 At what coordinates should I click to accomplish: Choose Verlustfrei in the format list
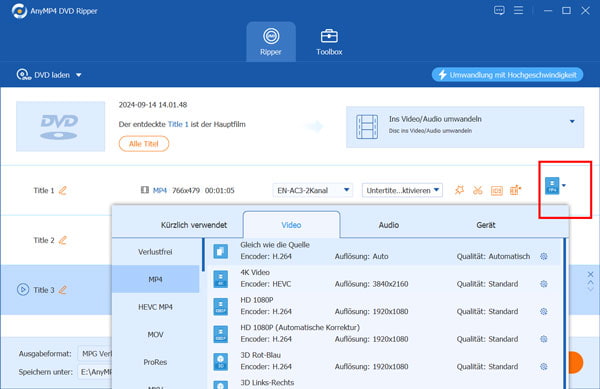point(155,252)
